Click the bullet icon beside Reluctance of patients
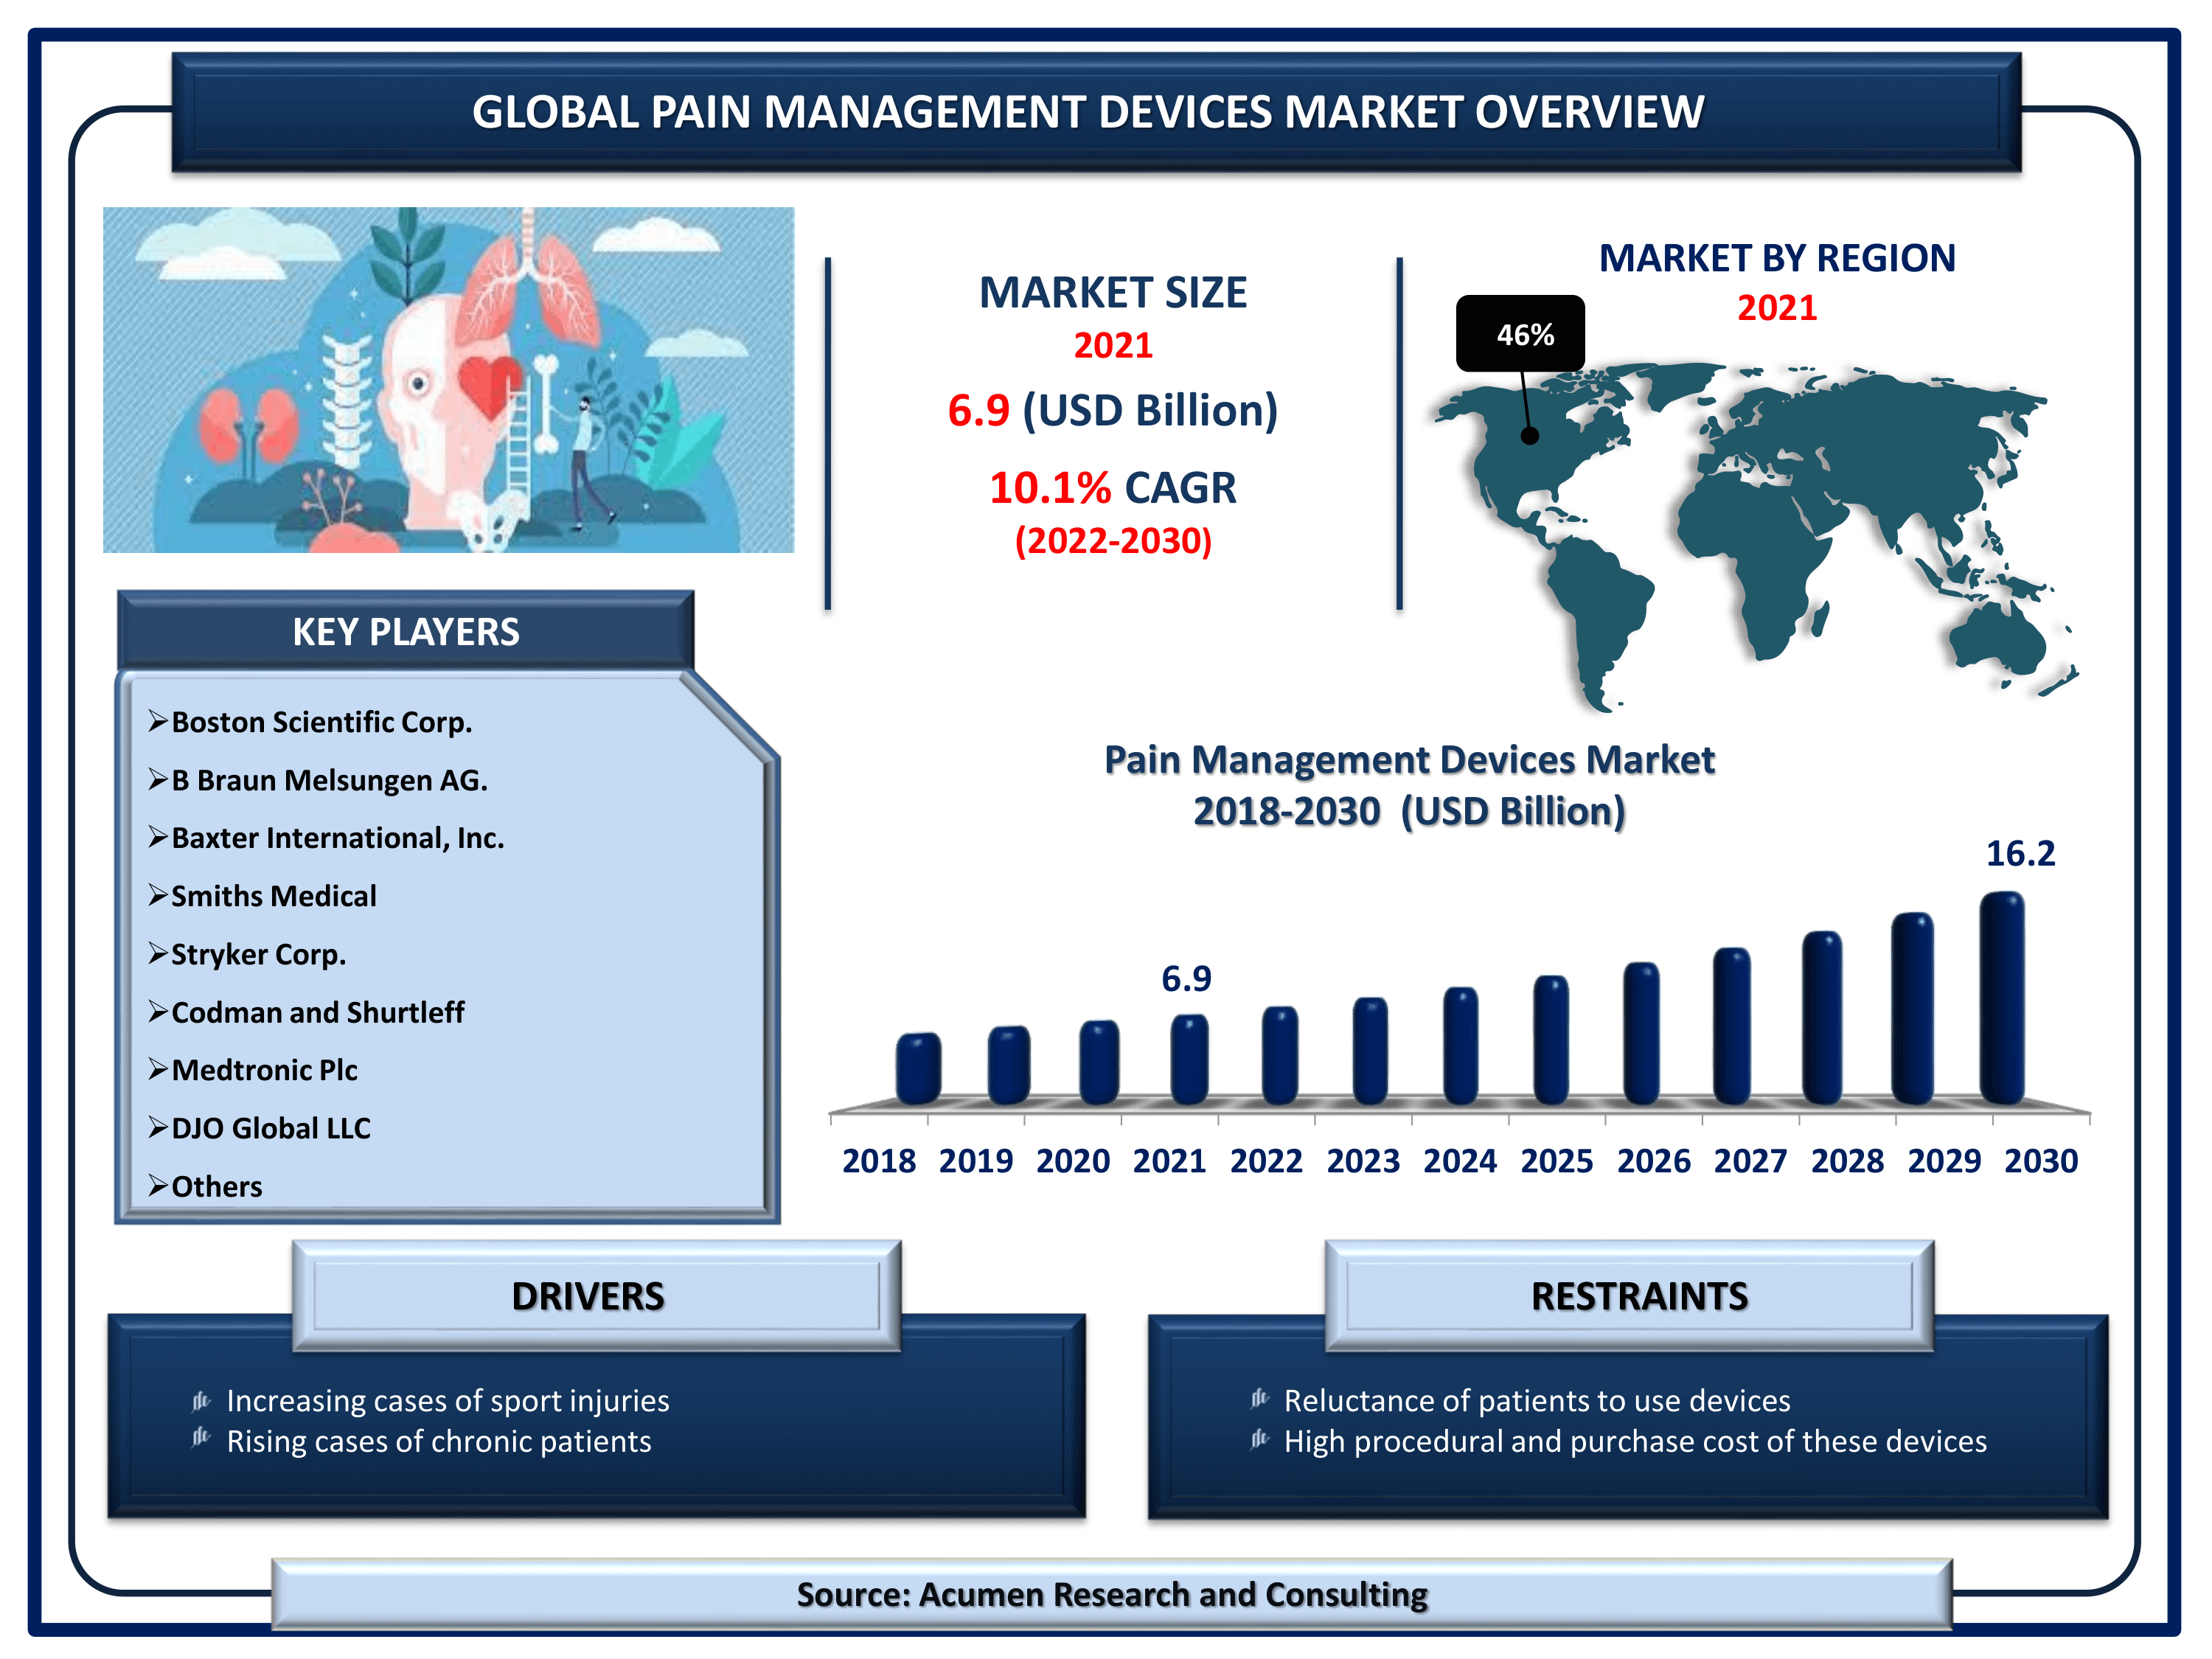The width and height of the screenshot is (2212, 1659). click(1259, 1399)
